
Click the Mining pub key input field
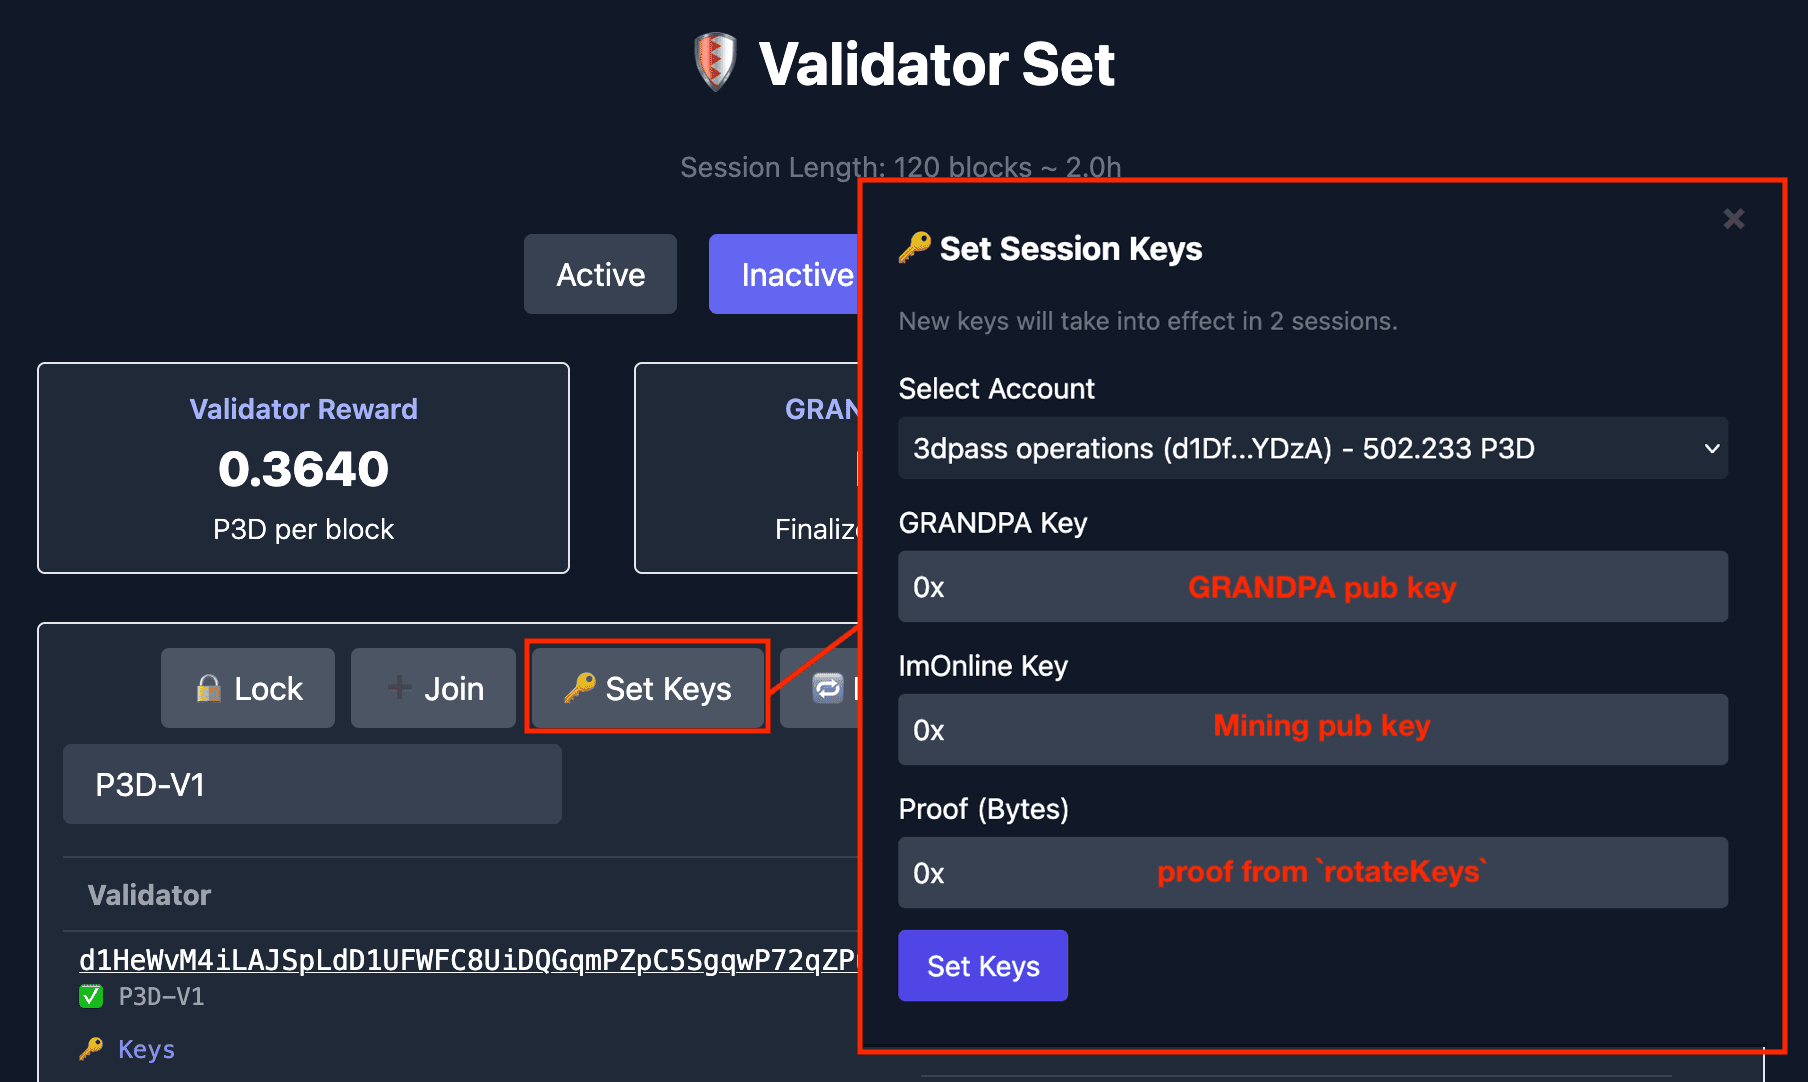(x=1313, y=729)
